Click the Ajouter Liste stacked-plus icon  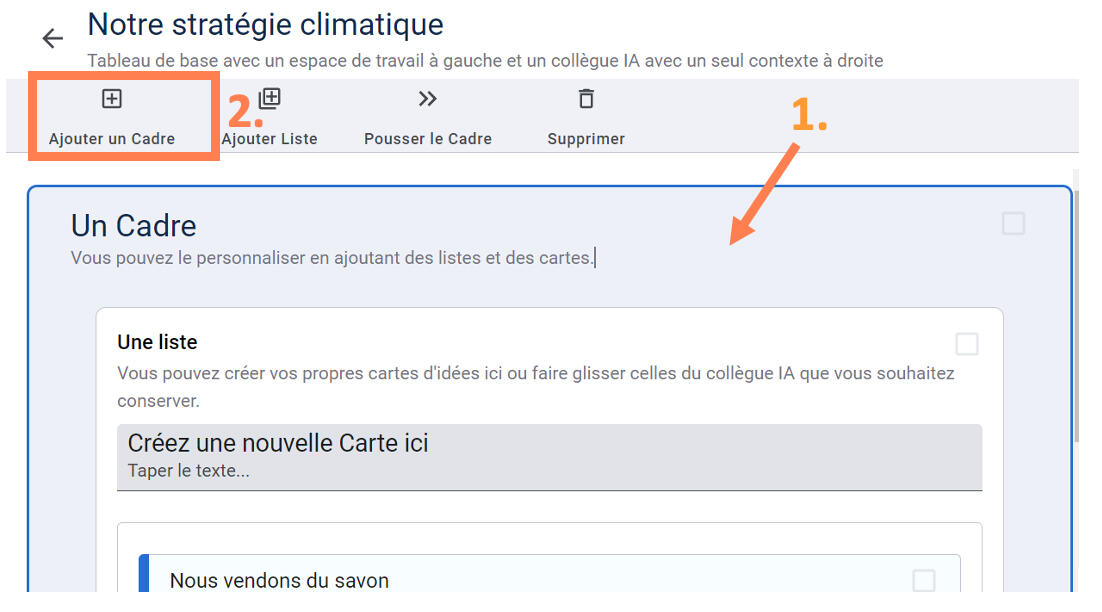pos(270,99)
